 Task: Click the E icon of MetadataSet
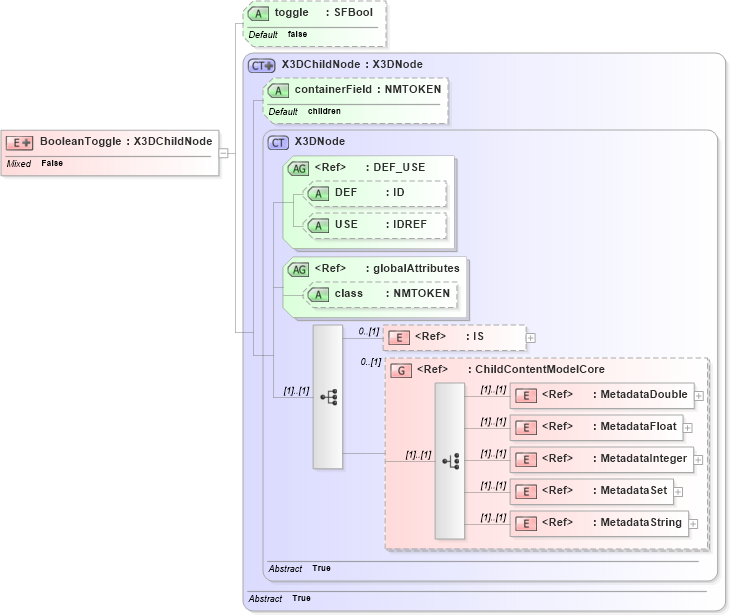click(x=526, y=492)
